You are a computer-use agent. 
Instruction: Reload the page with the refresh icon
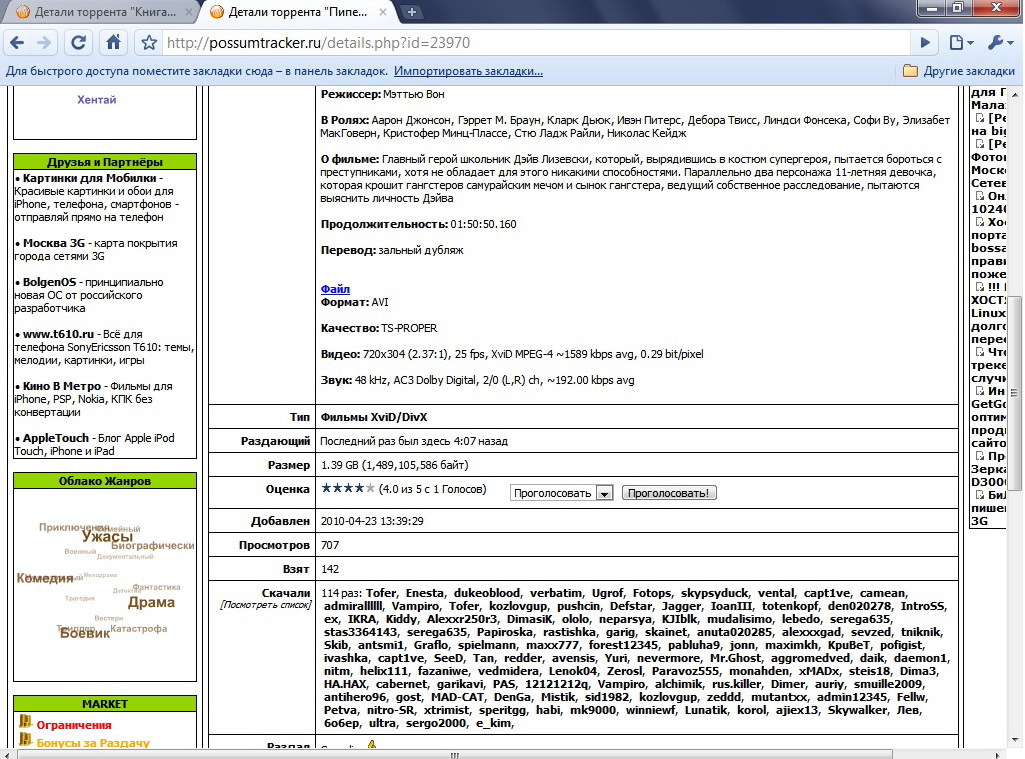pos(78,43)
